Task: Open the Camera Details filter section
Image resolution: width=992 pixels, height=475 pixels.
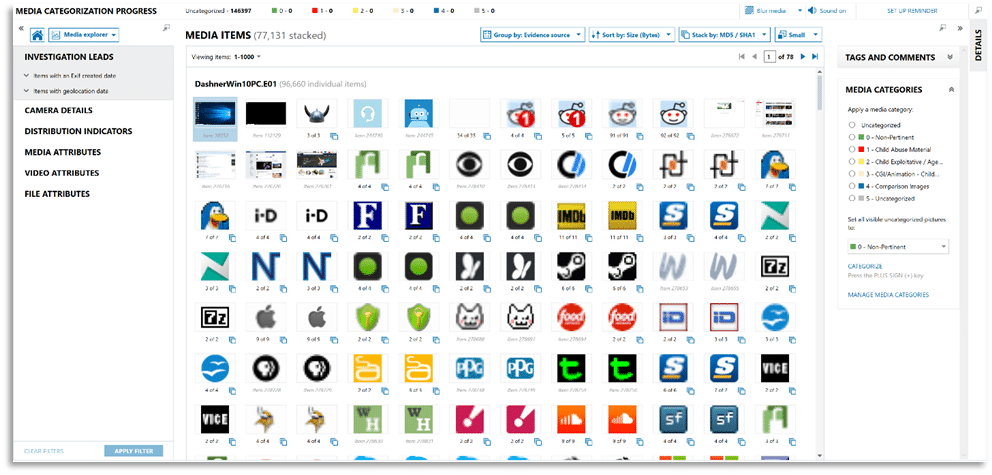Action: pyautogui.click(x=58, y=110)
